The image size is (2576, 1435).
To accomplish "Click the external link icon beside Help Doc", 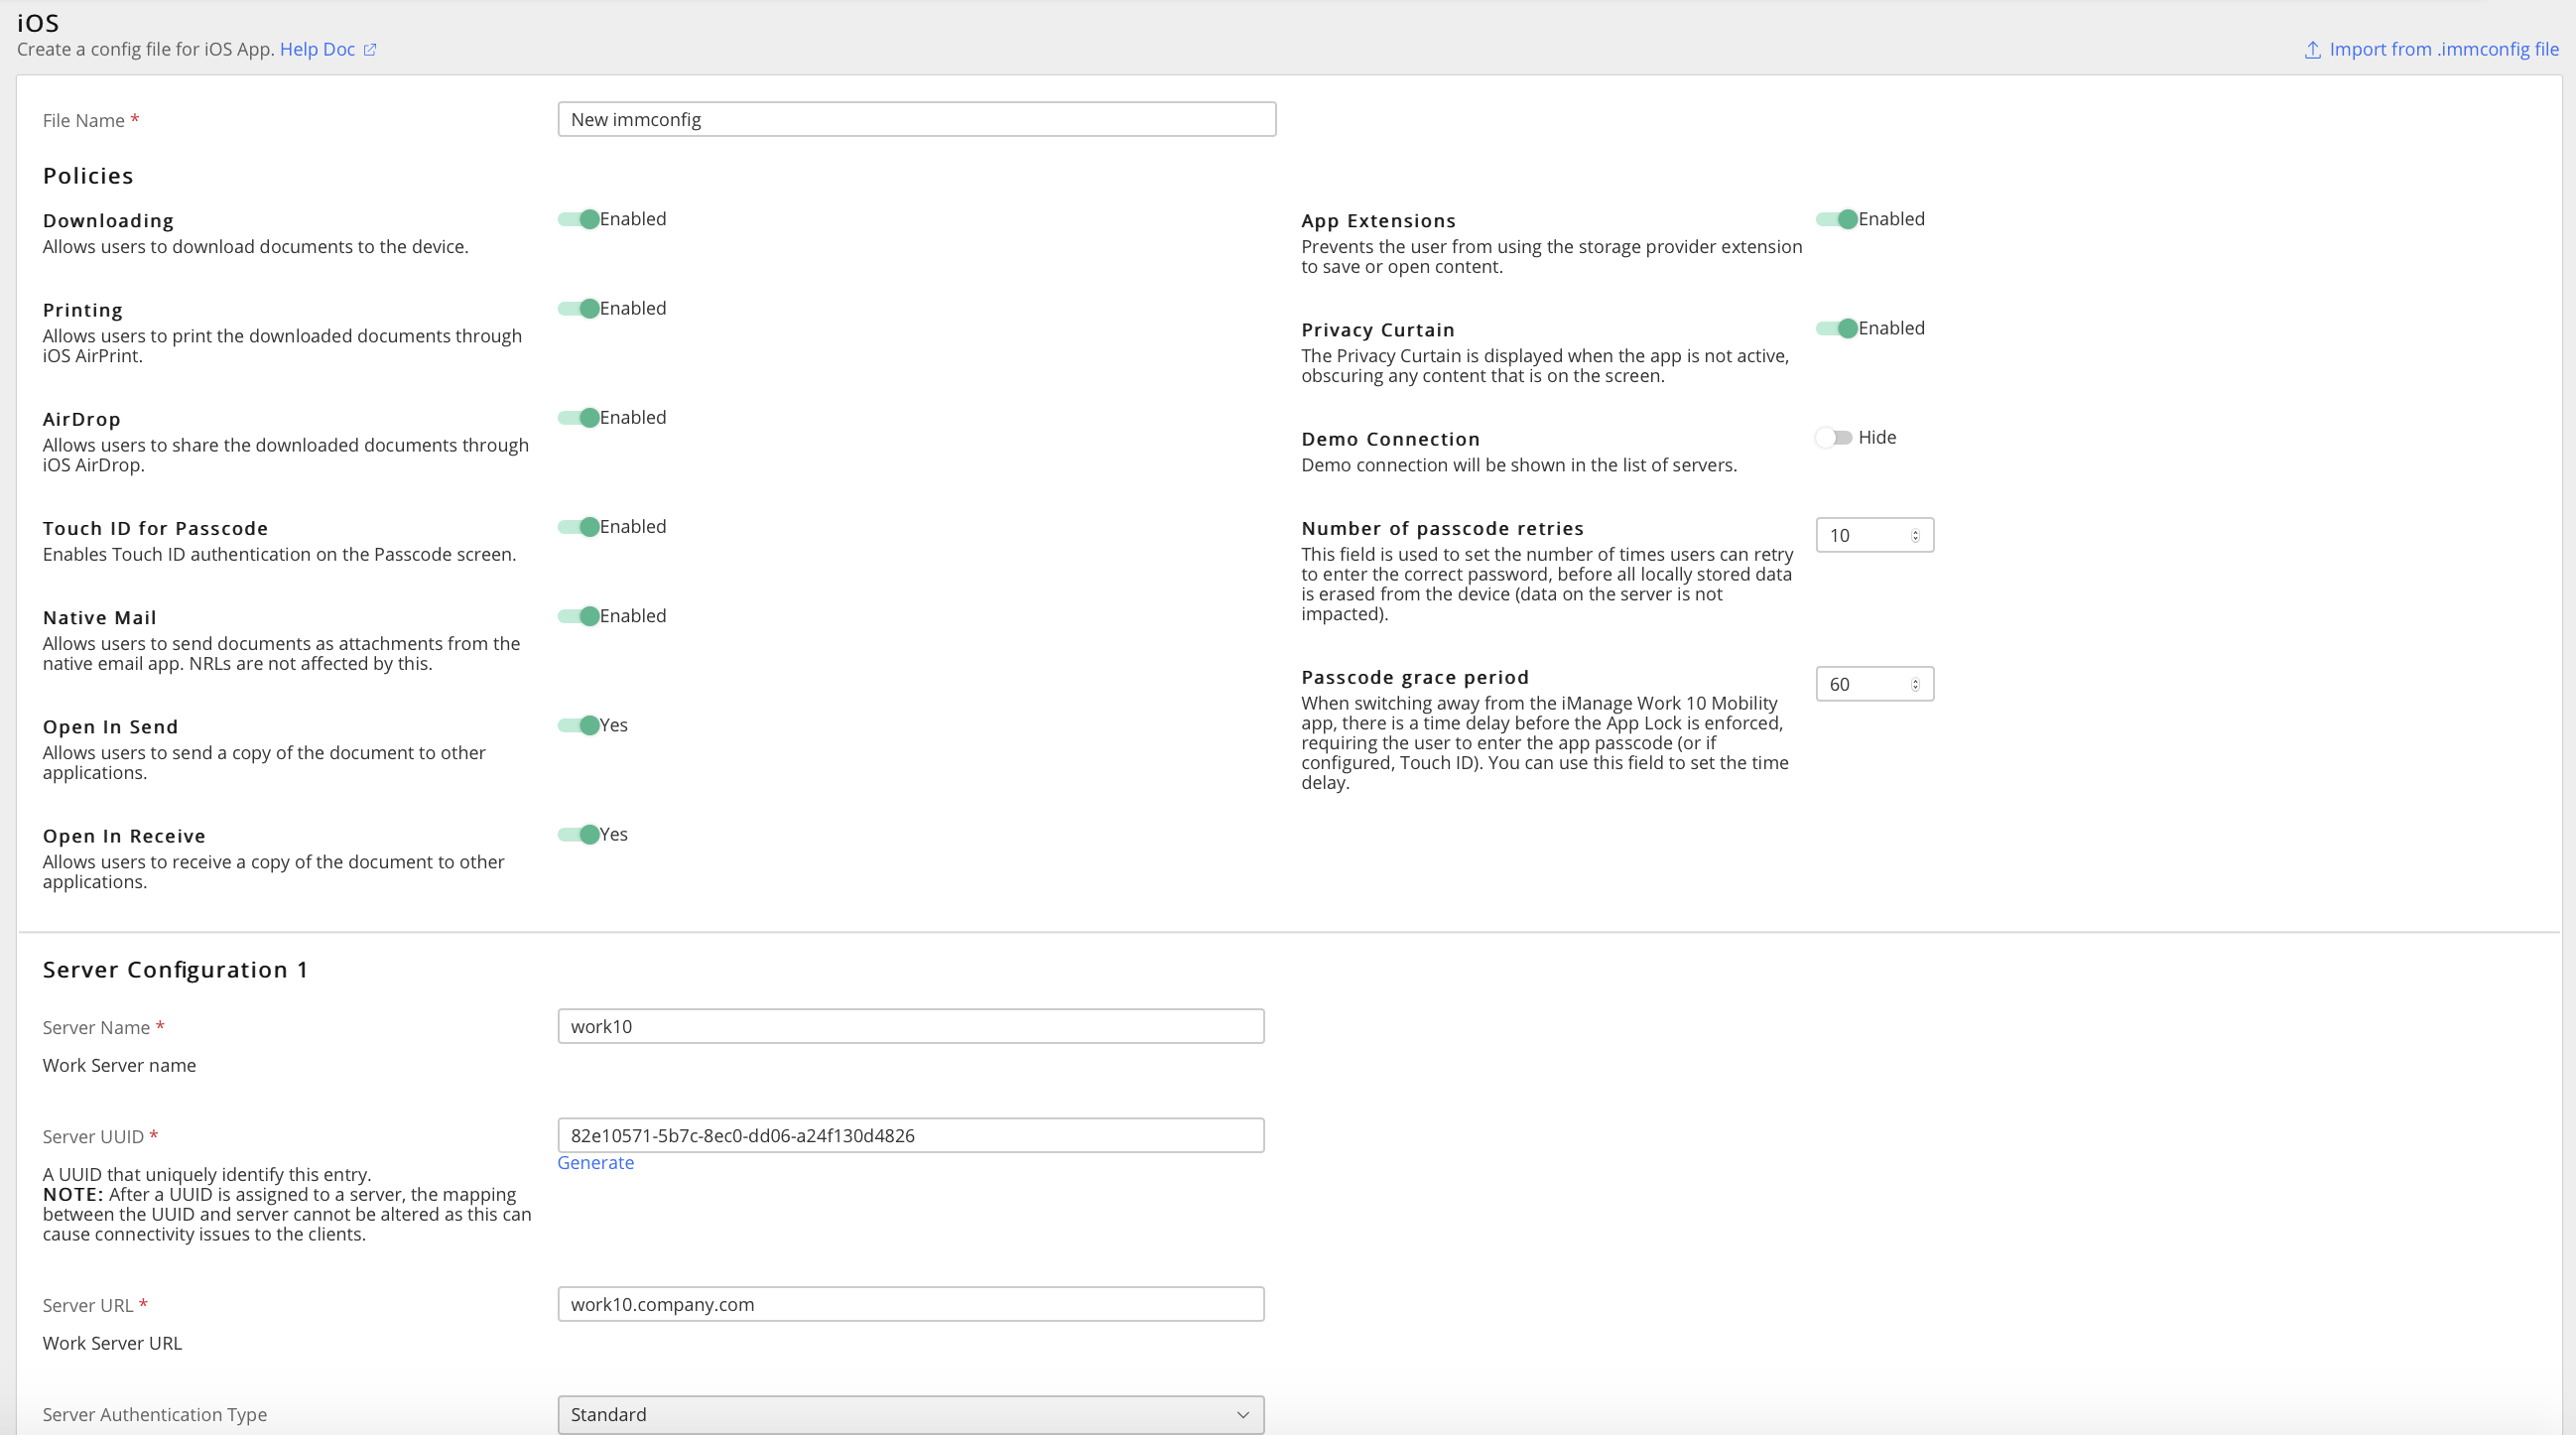I will [x=370, y=50].
